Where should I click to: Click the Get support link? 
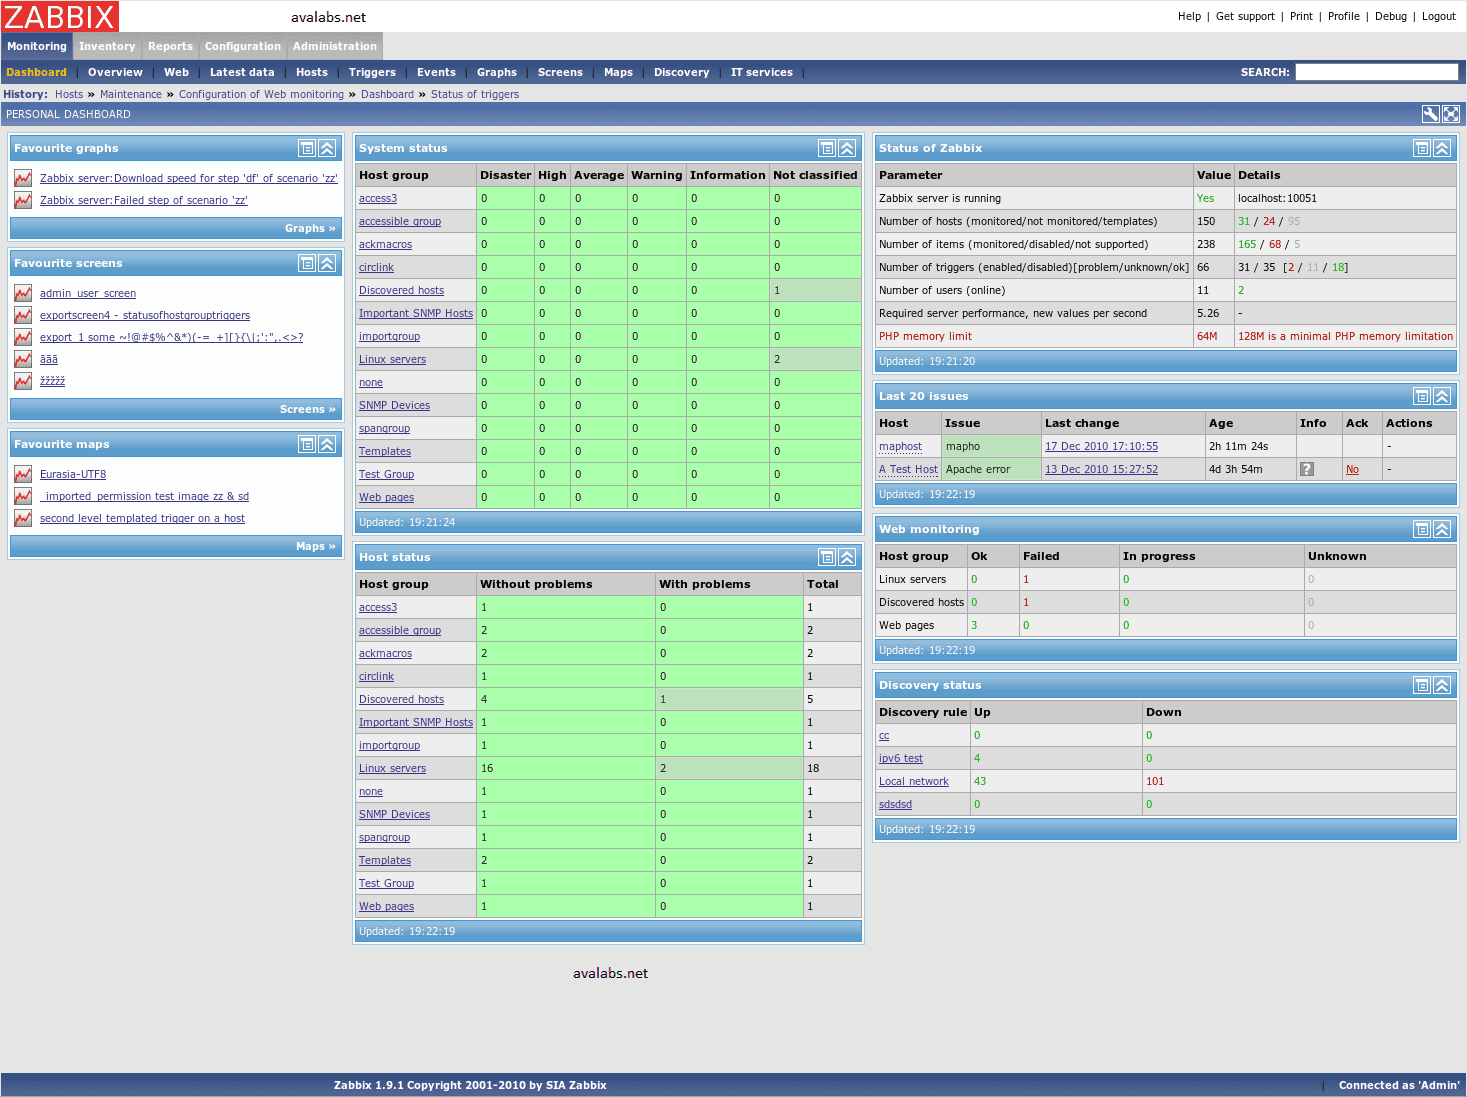[x=1245, y=16]
